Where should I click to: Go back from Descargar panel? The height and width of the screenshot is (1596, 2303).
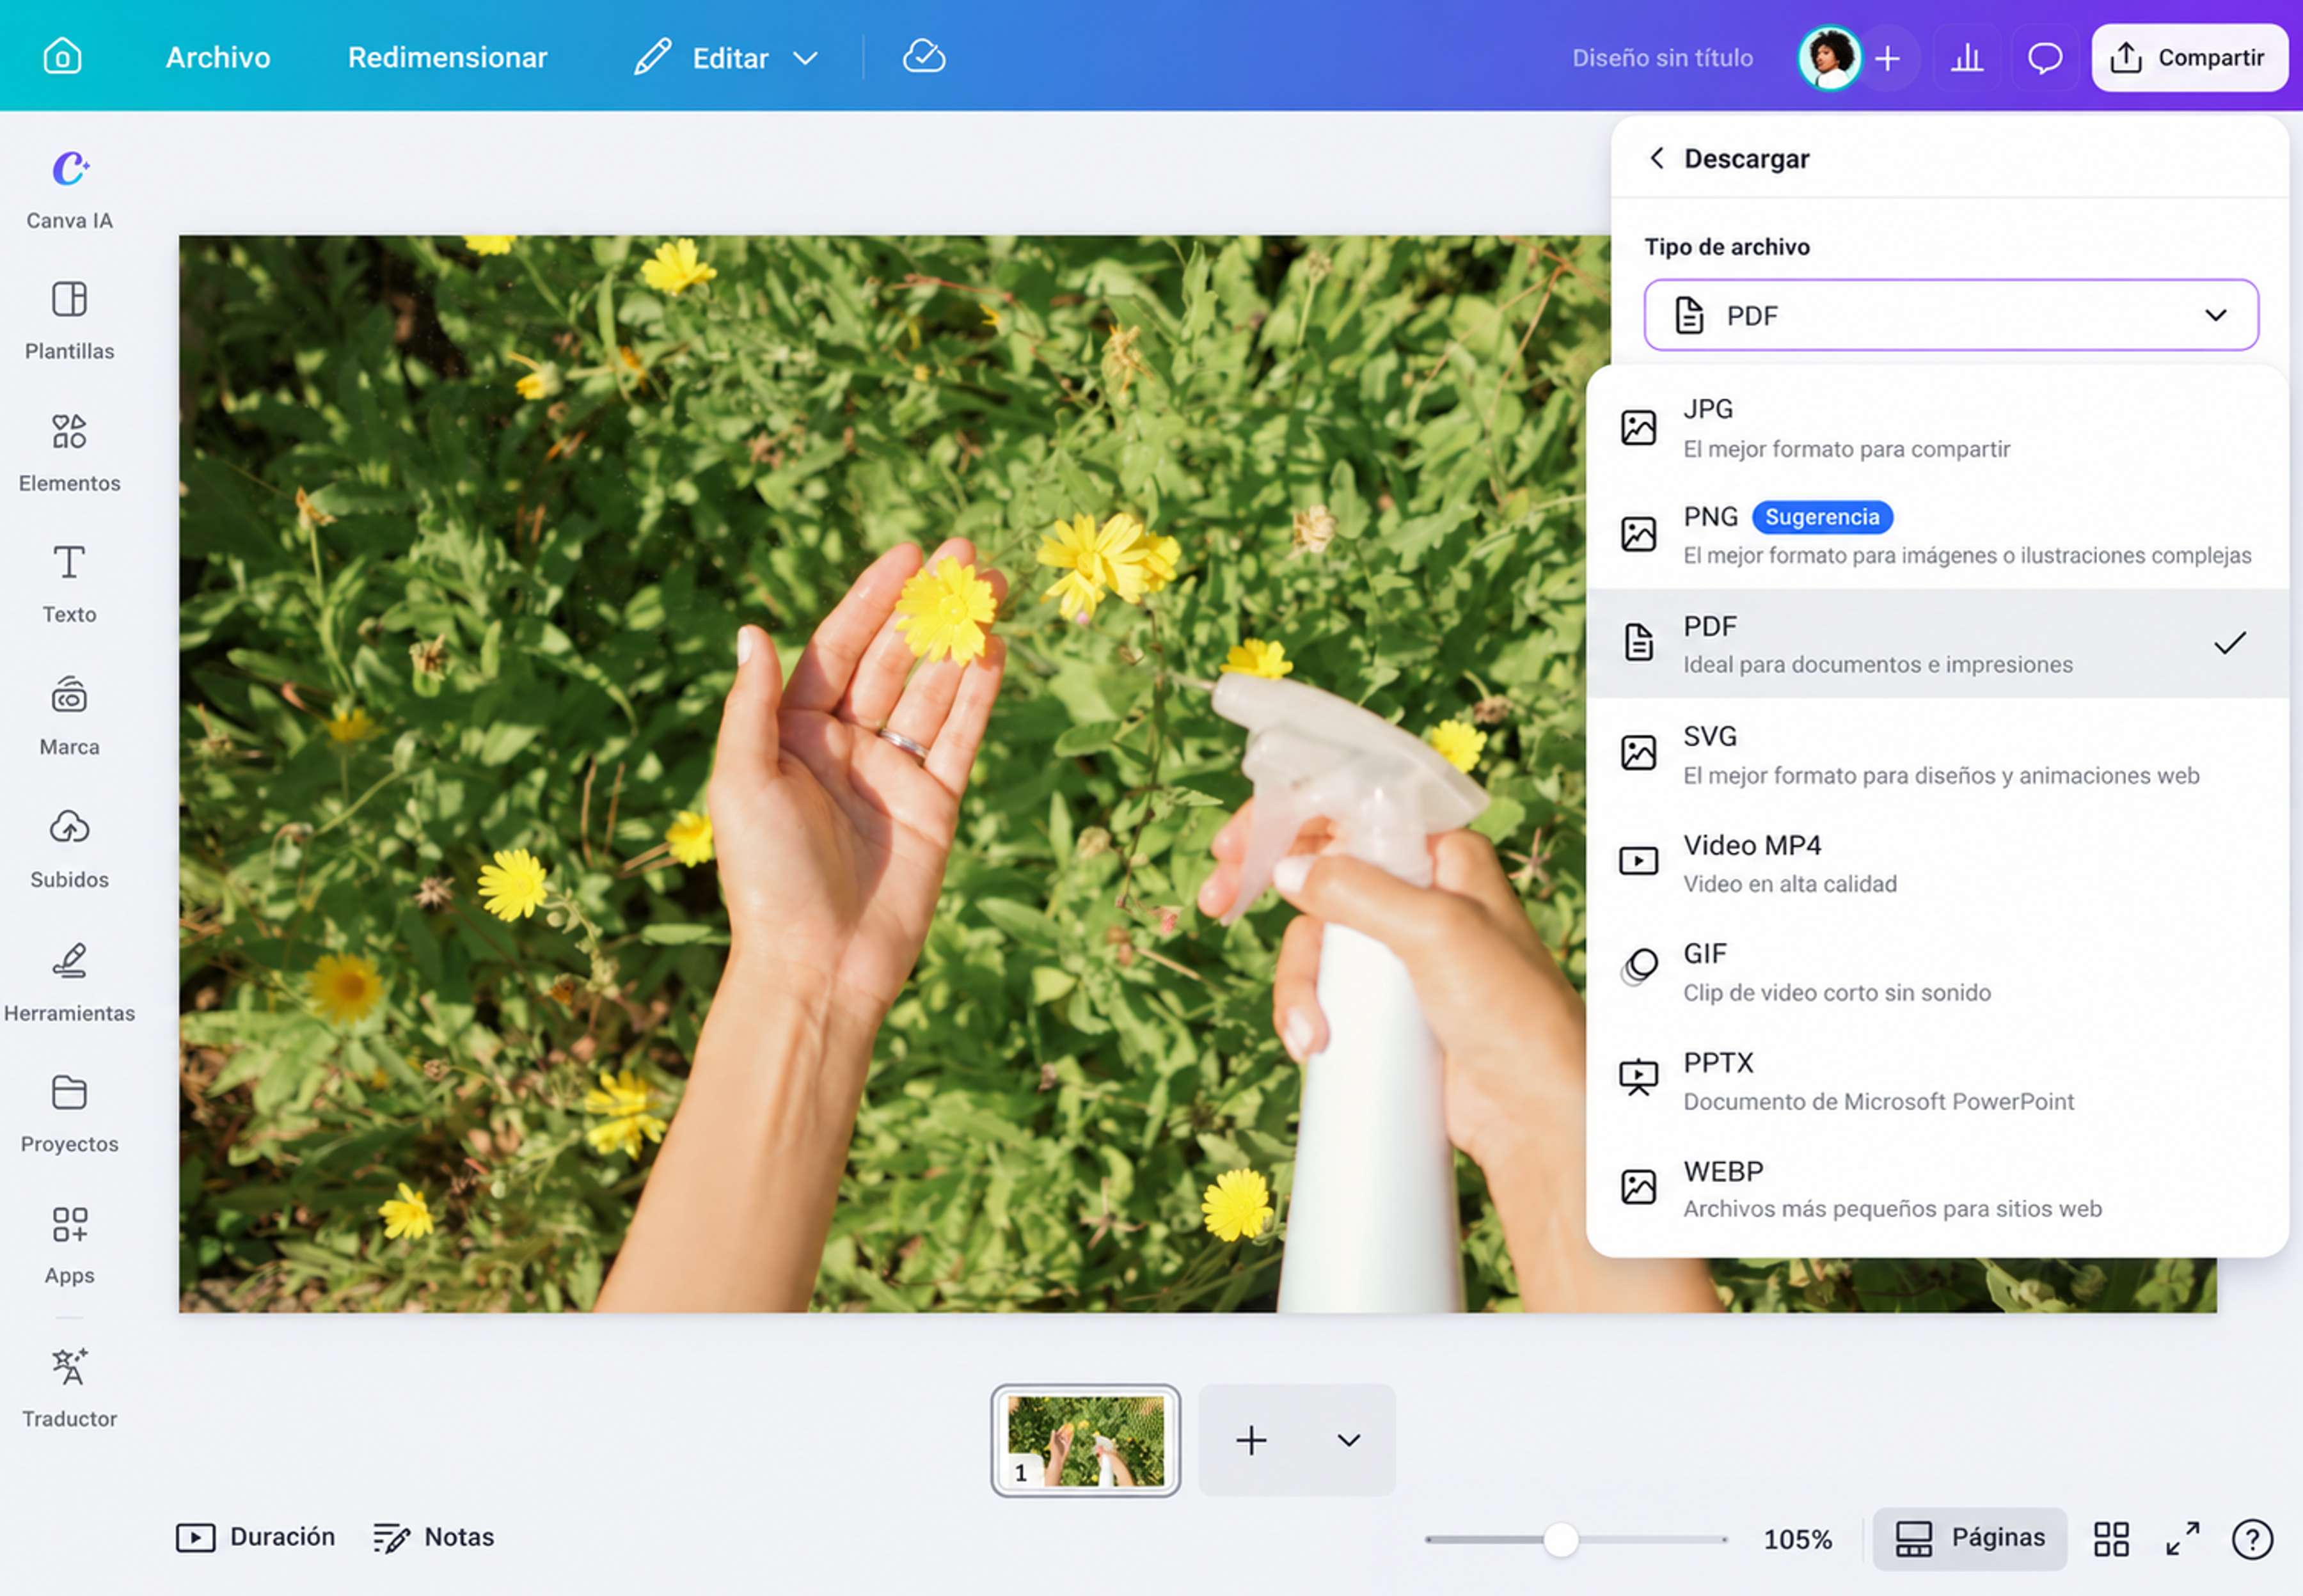(1657, 158)
